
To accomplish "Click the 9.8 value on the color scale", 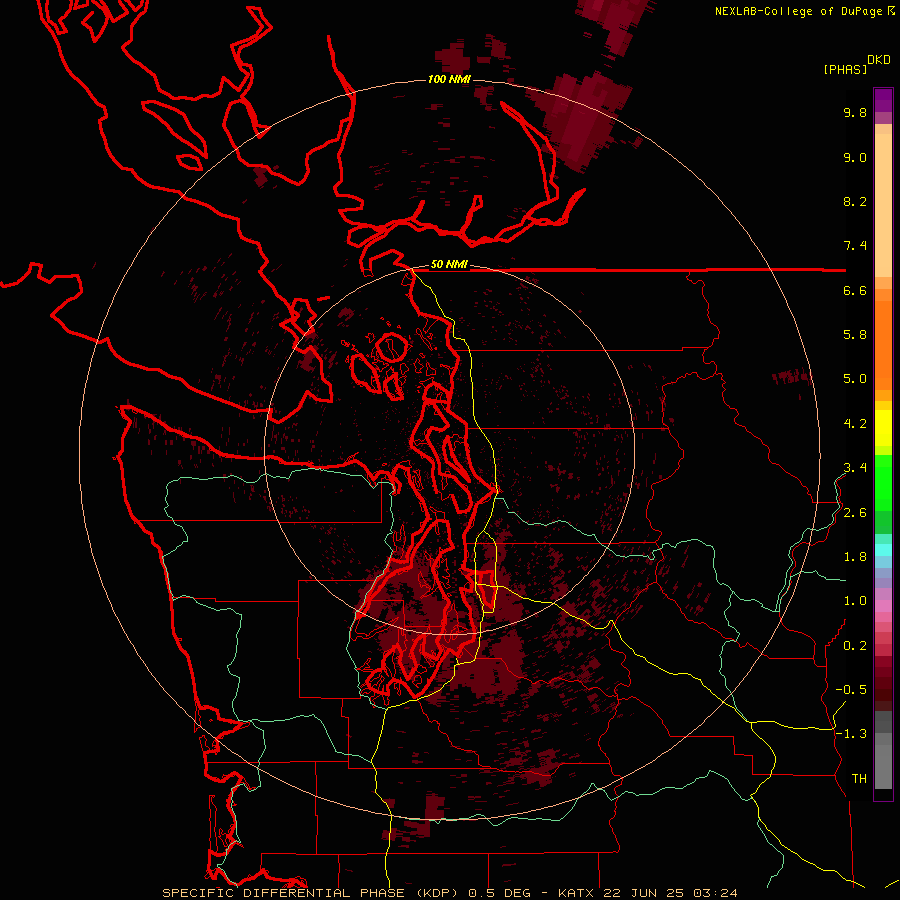I will 855,112.
